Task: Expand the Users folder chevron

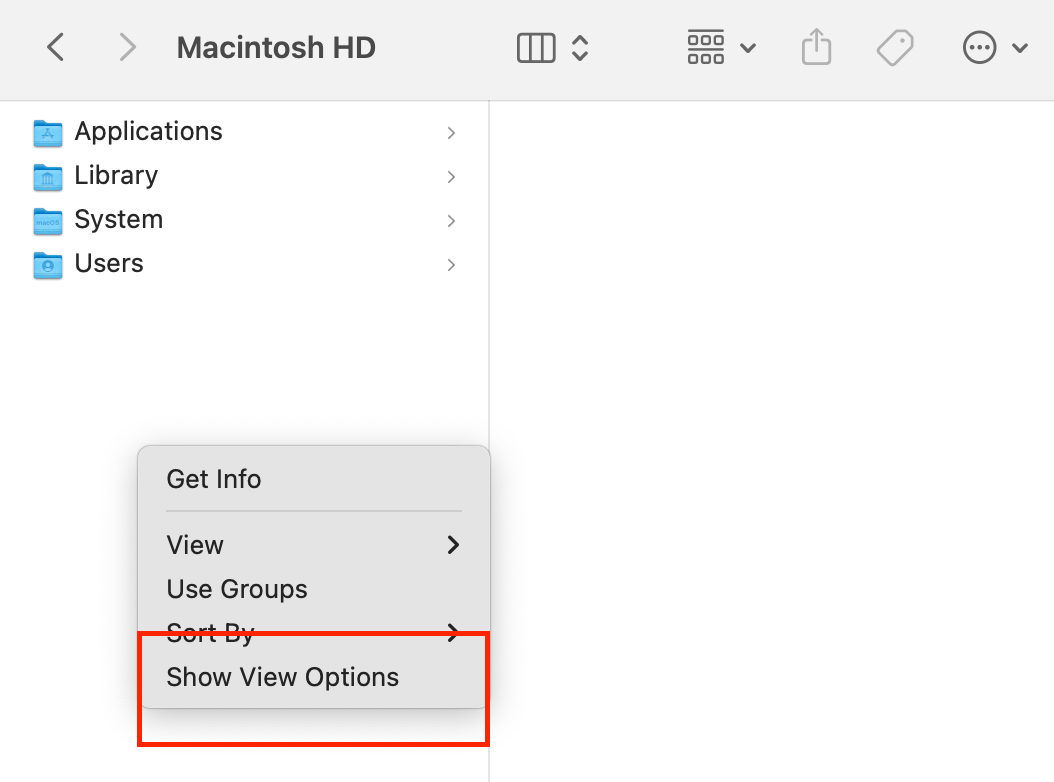Action: pyautogui.click(x=452, y=265)
